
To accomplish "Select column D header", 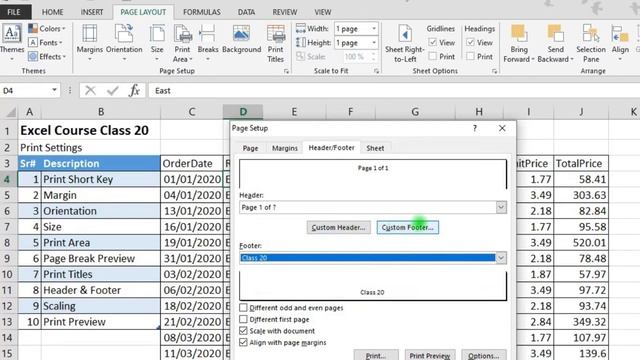I will [x=243, y=111].
